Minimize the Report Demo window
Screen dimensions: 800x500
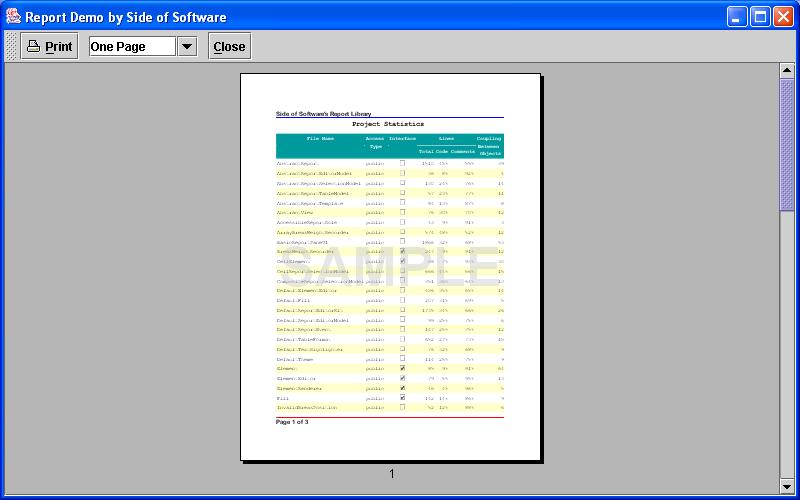coord(737,17)
